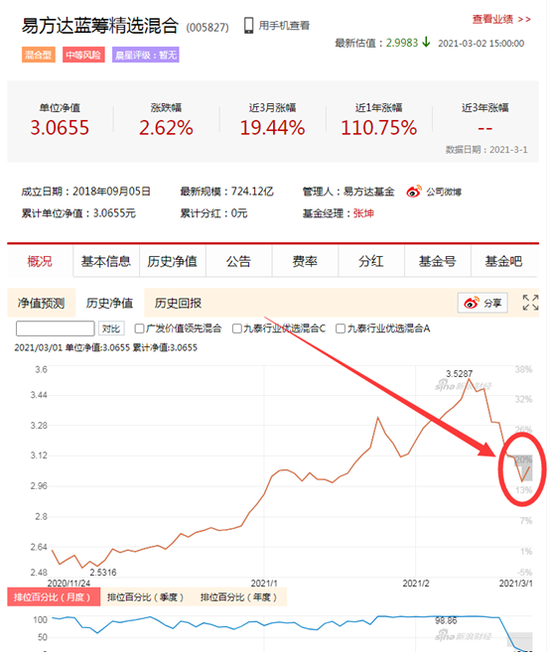Click the chart peak label 3.5287
This screenshot has width=550, height=652.
pos(459,373)
